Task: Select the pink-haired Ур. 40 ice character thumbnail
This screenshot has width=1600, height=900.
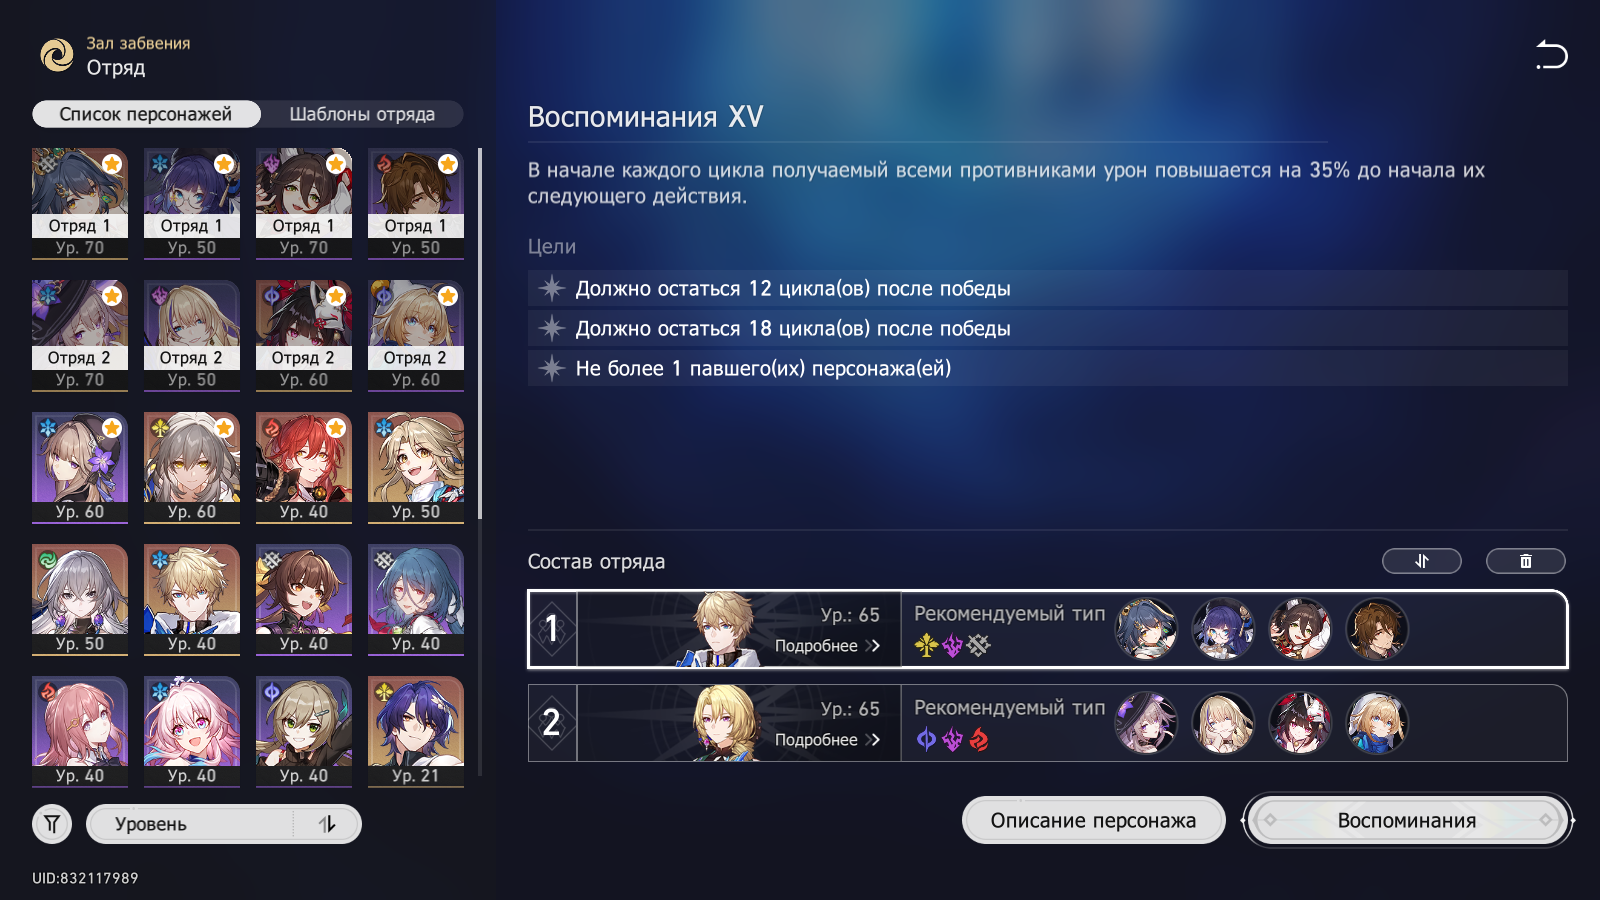Action: point(192,732)
